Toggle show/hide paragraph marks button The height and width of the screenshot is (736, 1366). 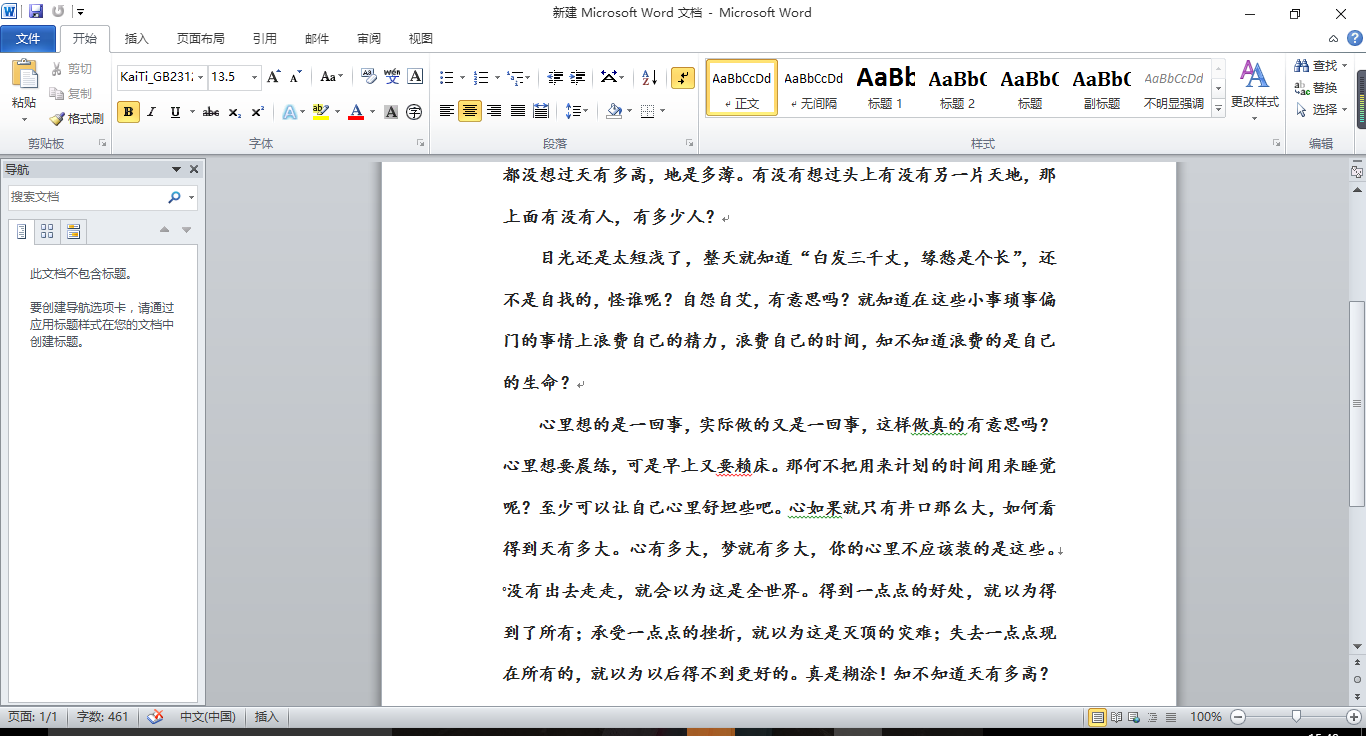click(683, 77)
